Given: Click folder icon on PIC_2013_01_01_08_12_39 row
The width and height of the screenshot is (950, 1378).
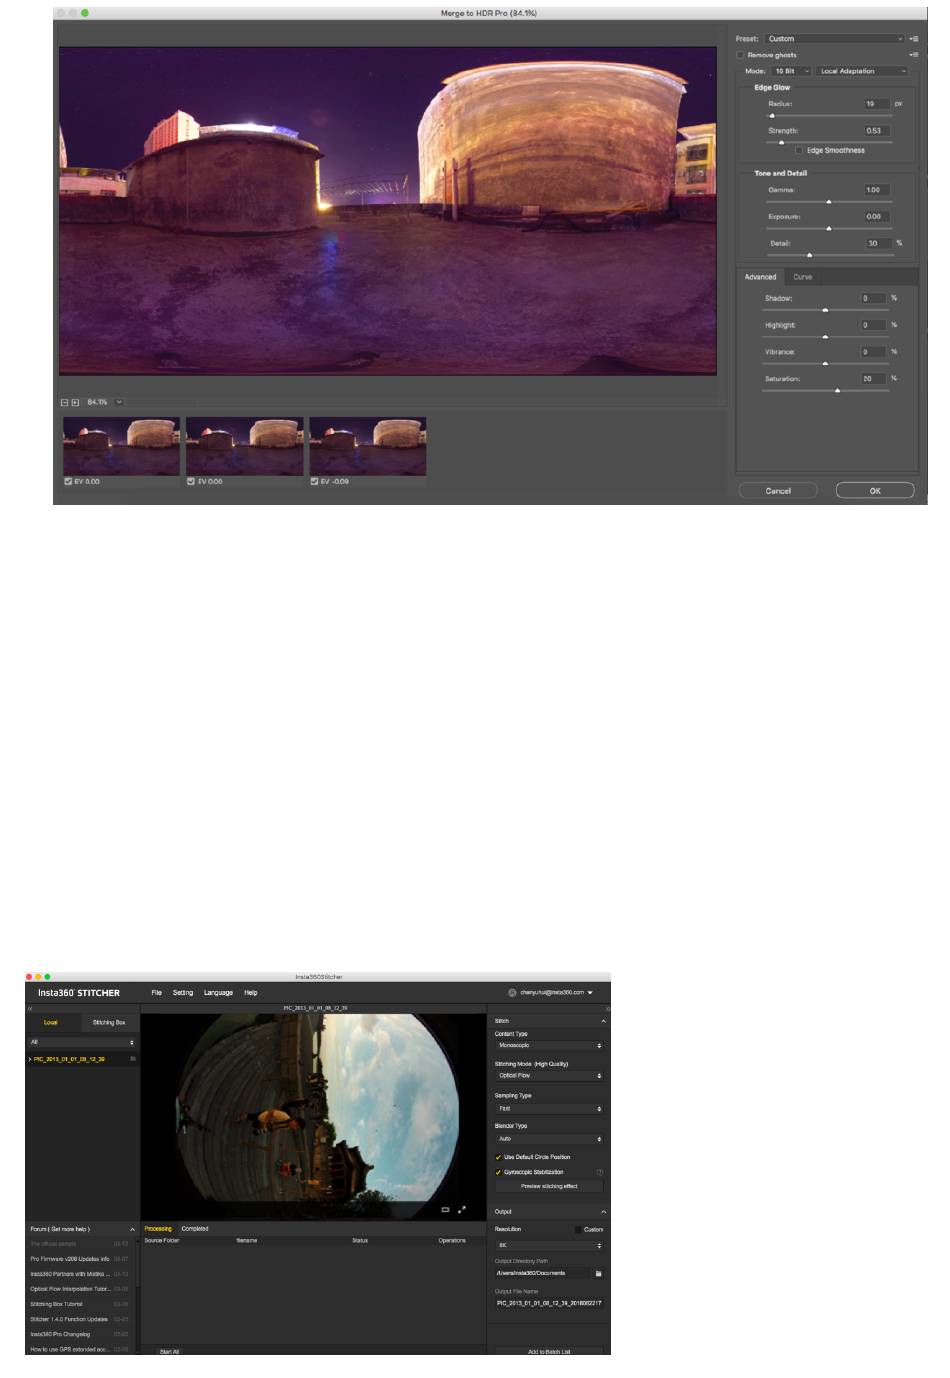Looking at the screenshot, I should click(x=132, y=1058).
